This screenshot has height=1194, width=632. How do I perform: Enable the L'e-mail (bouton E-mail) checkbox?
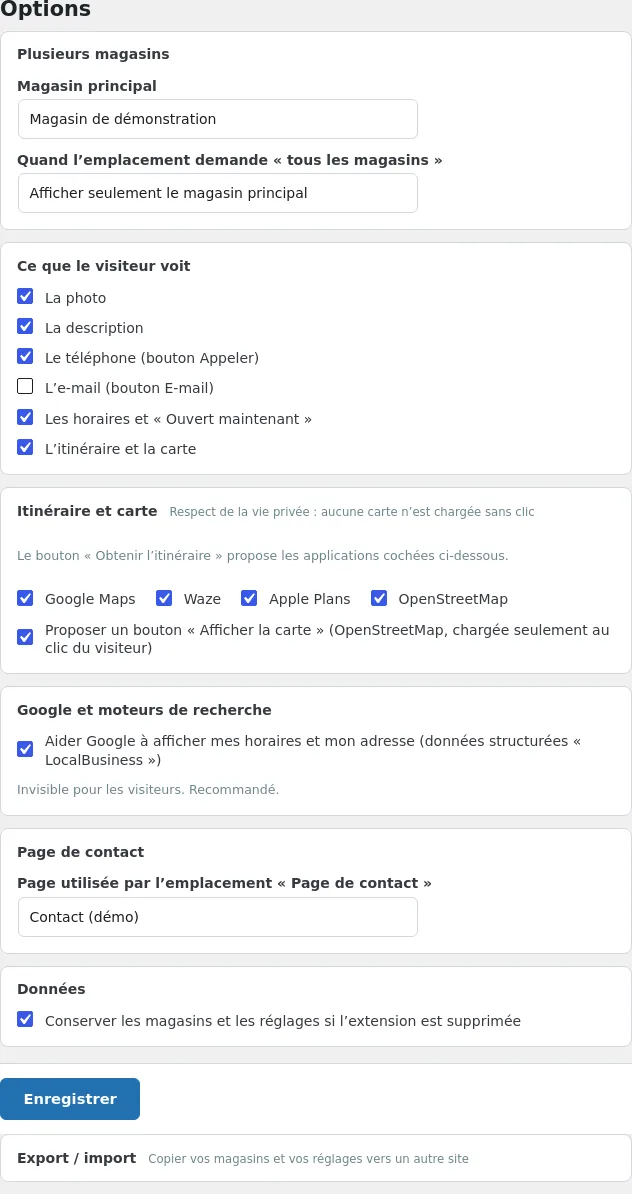(x=25, y=387)
